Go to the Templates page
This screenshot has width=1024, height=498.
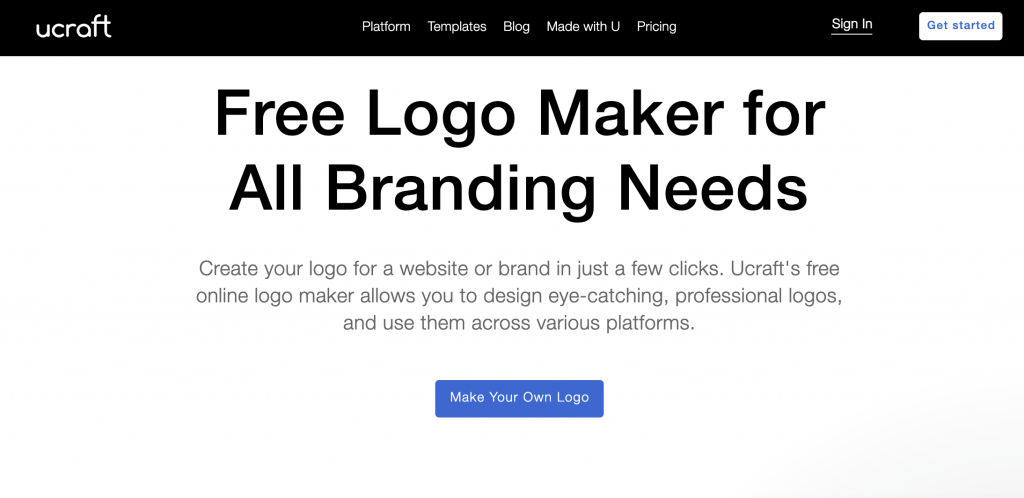[456, 27]
